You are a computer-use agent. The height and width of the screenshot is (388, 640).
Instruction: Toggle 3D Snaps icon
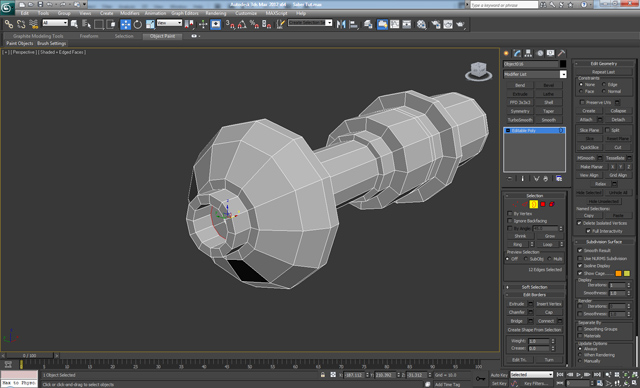[x=230, y=24]
